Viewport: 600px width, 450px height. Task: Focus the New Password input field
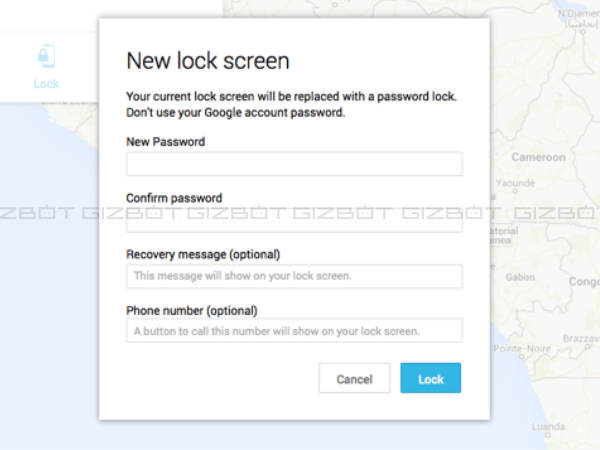point(294,164)
